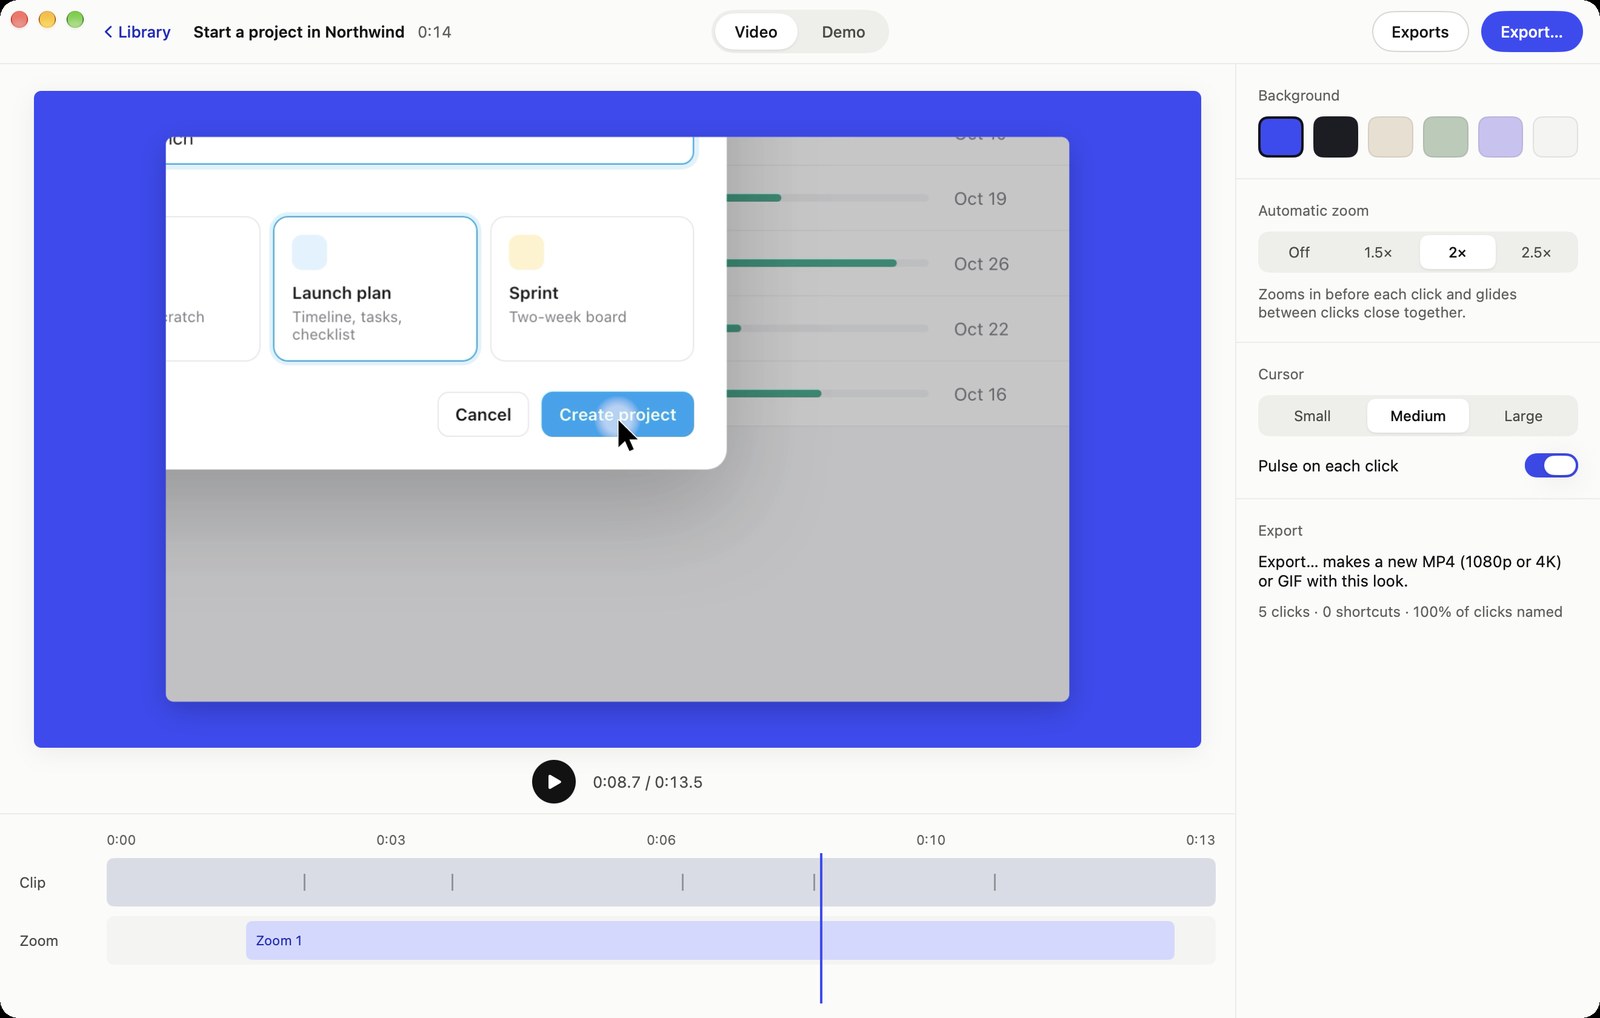The image size is (1600, 1018).
Task: Choose Medium cursor size
Action: pos(1418,416)
